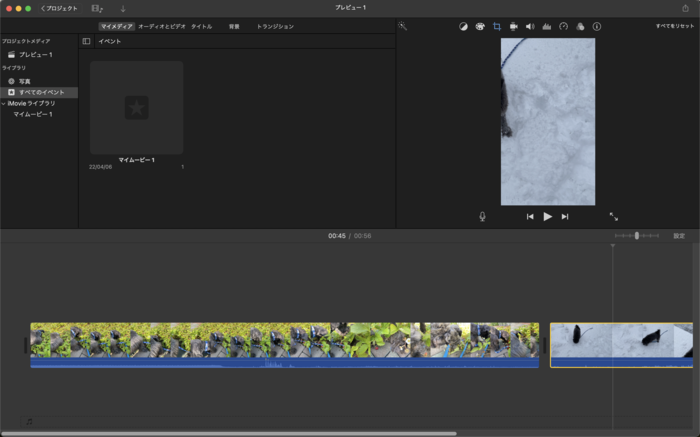Open noise reduction and equalizer tool
This screenshot has width=700, height=437.
pyautogui.click(x=546, y=26)
